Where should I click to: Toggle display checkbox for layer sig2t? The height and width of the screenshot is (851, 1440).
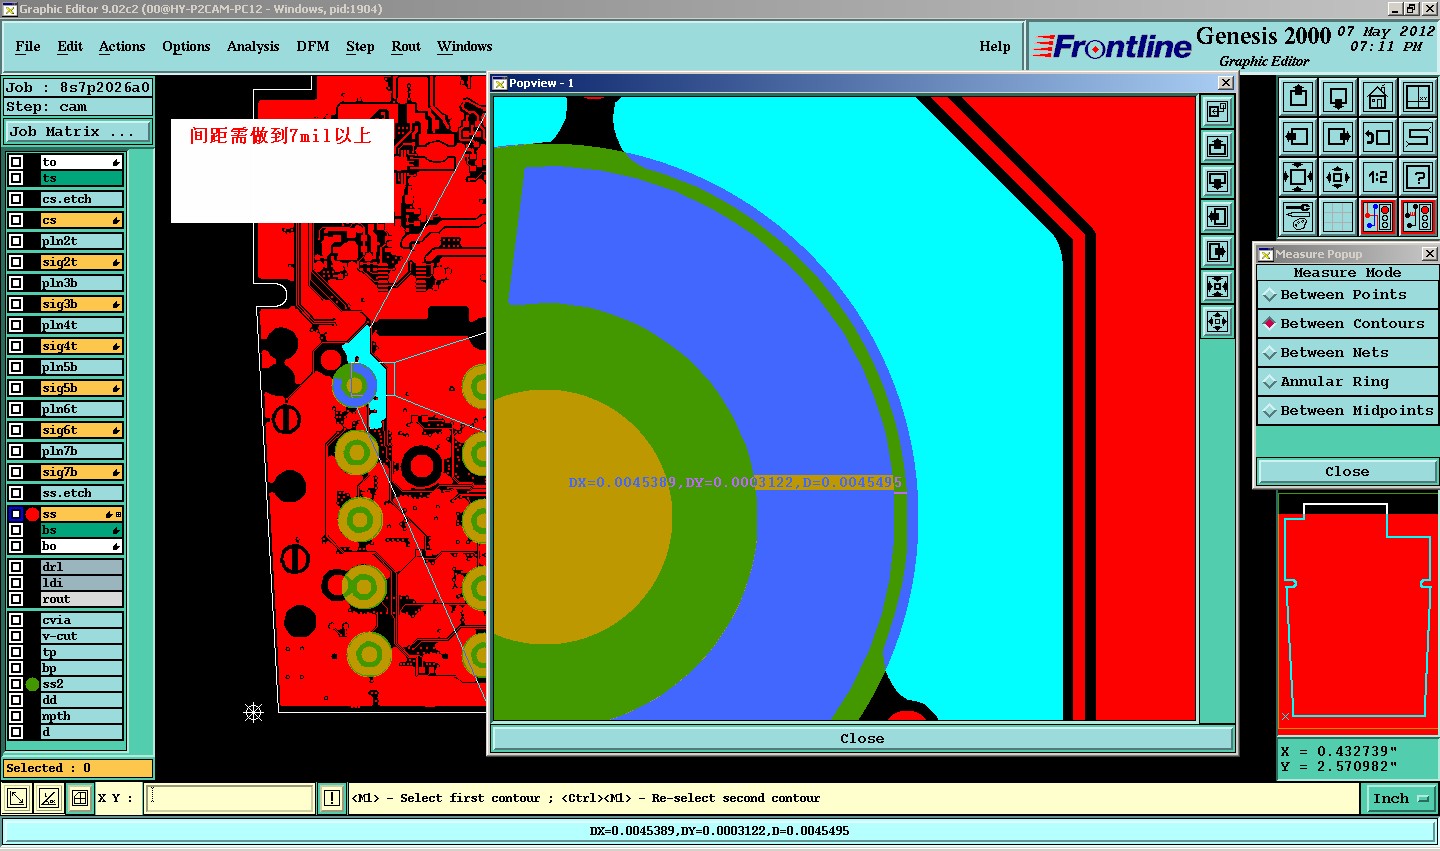point(16,262)
